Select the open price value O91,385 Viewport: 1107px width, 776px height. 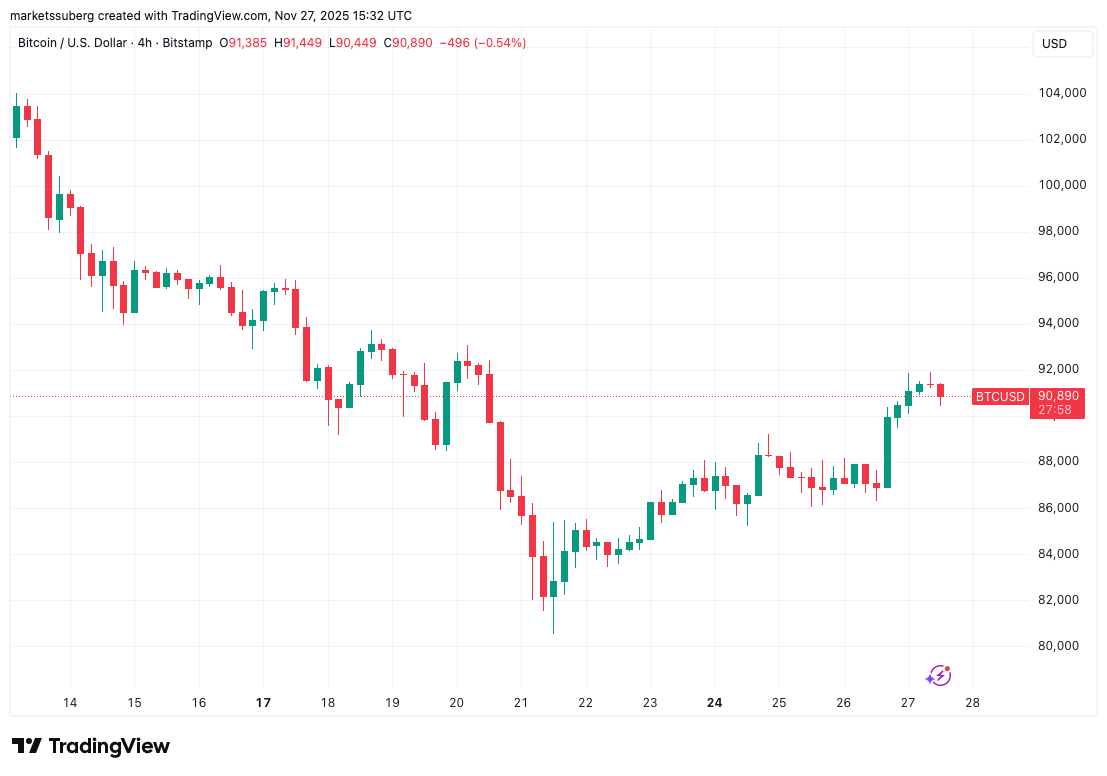pyautogui.click(x=243, y=43)
